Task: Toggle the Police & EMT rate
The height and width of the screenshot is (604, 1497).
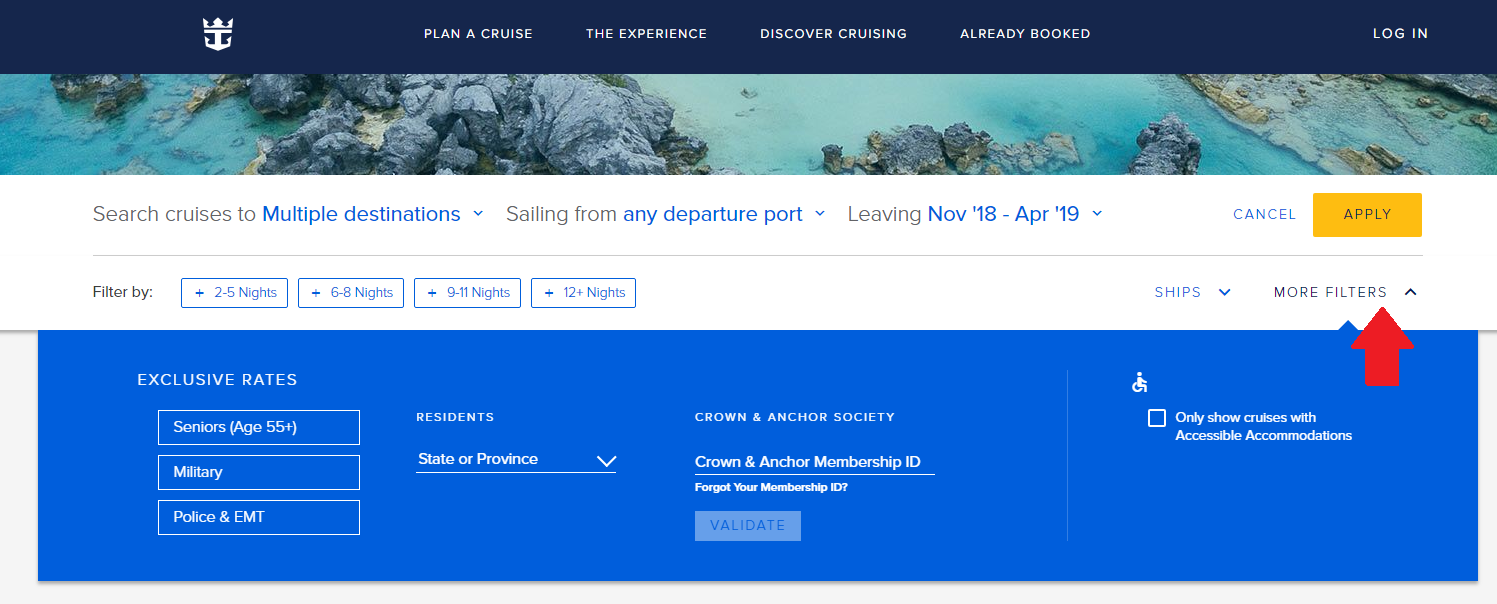Action: (259, 517)
